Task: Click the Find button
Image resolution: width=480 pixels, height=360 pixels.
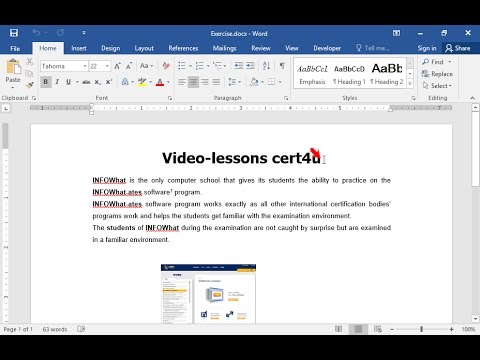Action: pos(433,62)
